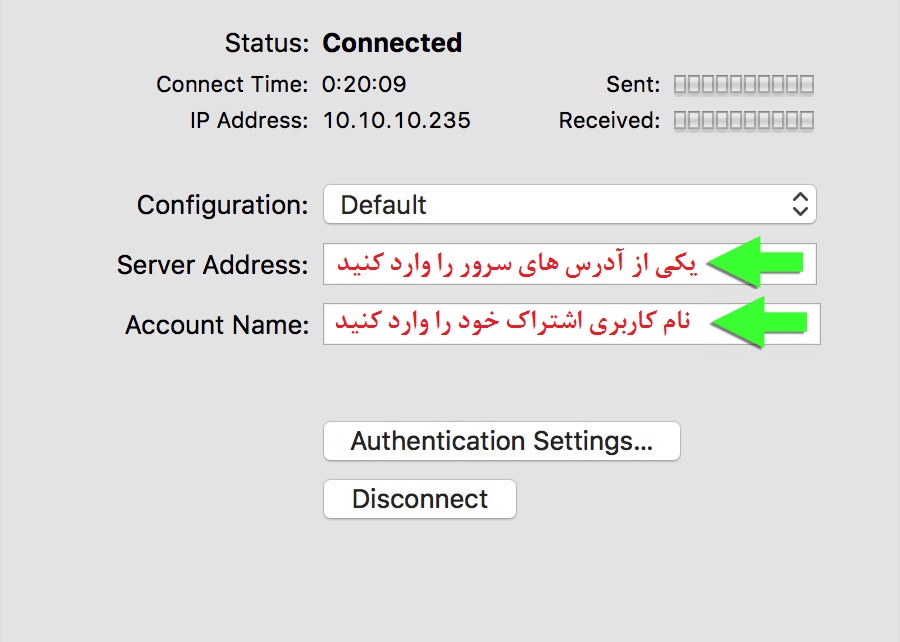Click the up-down chevron on Configuration menu
This screenshot has height=642, width=900.
click(799, 205)
